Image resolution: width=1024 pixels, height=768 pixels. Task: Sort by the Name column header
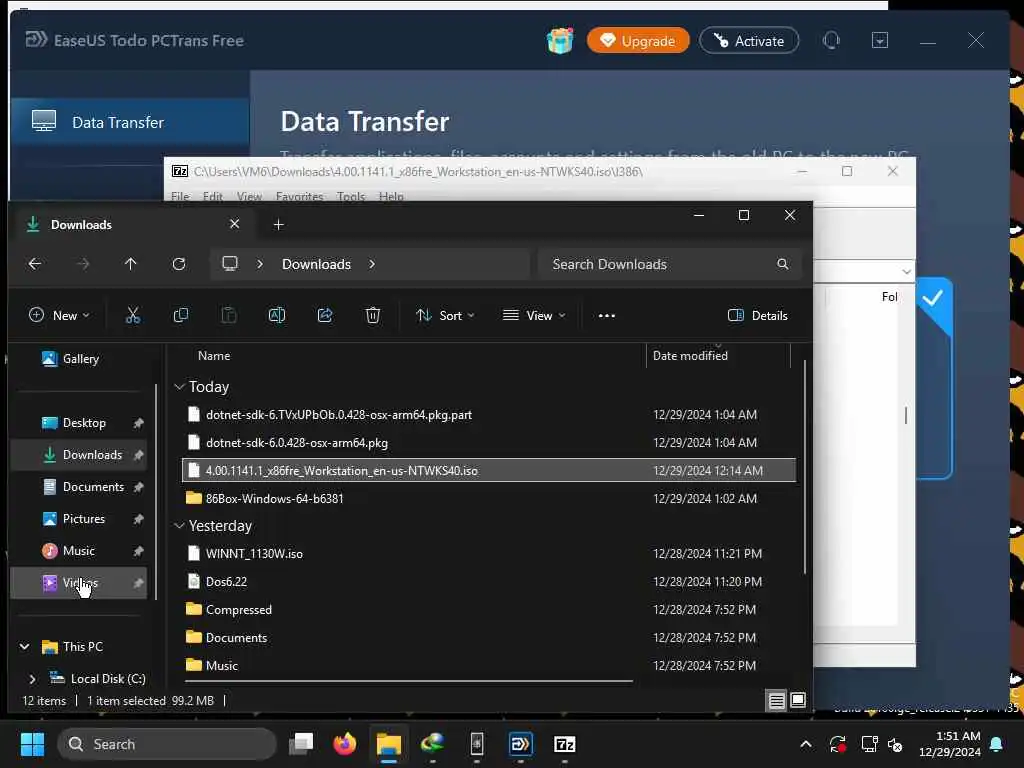214,356
